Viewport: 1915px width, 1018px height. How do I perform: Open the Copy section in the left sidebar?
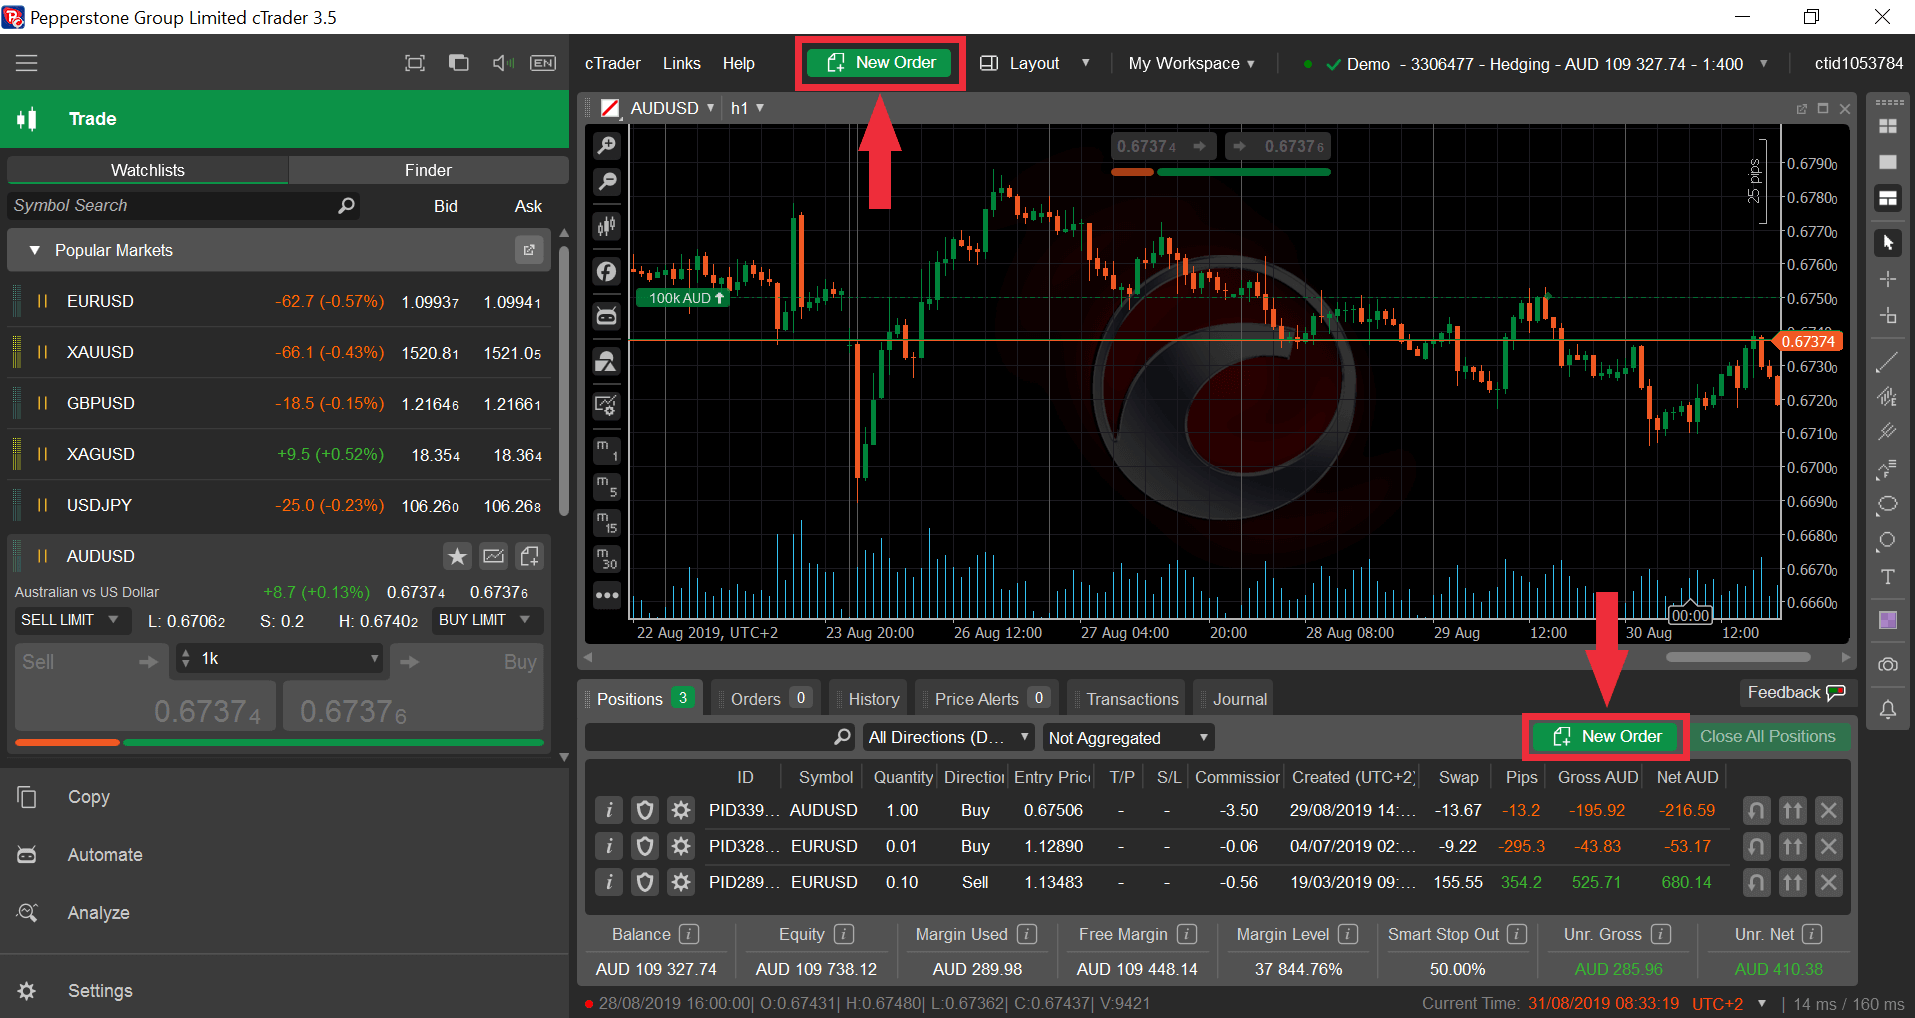[88, 797]
